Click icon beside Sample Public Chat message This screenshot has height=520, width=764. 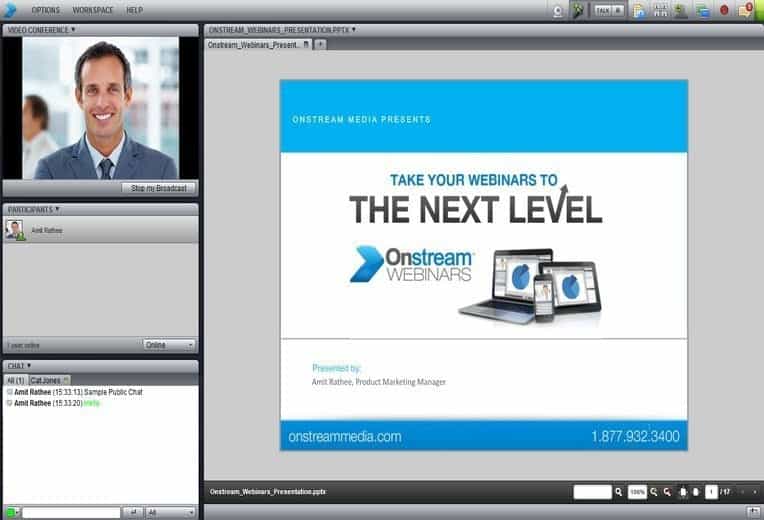(x=9, y=392)
